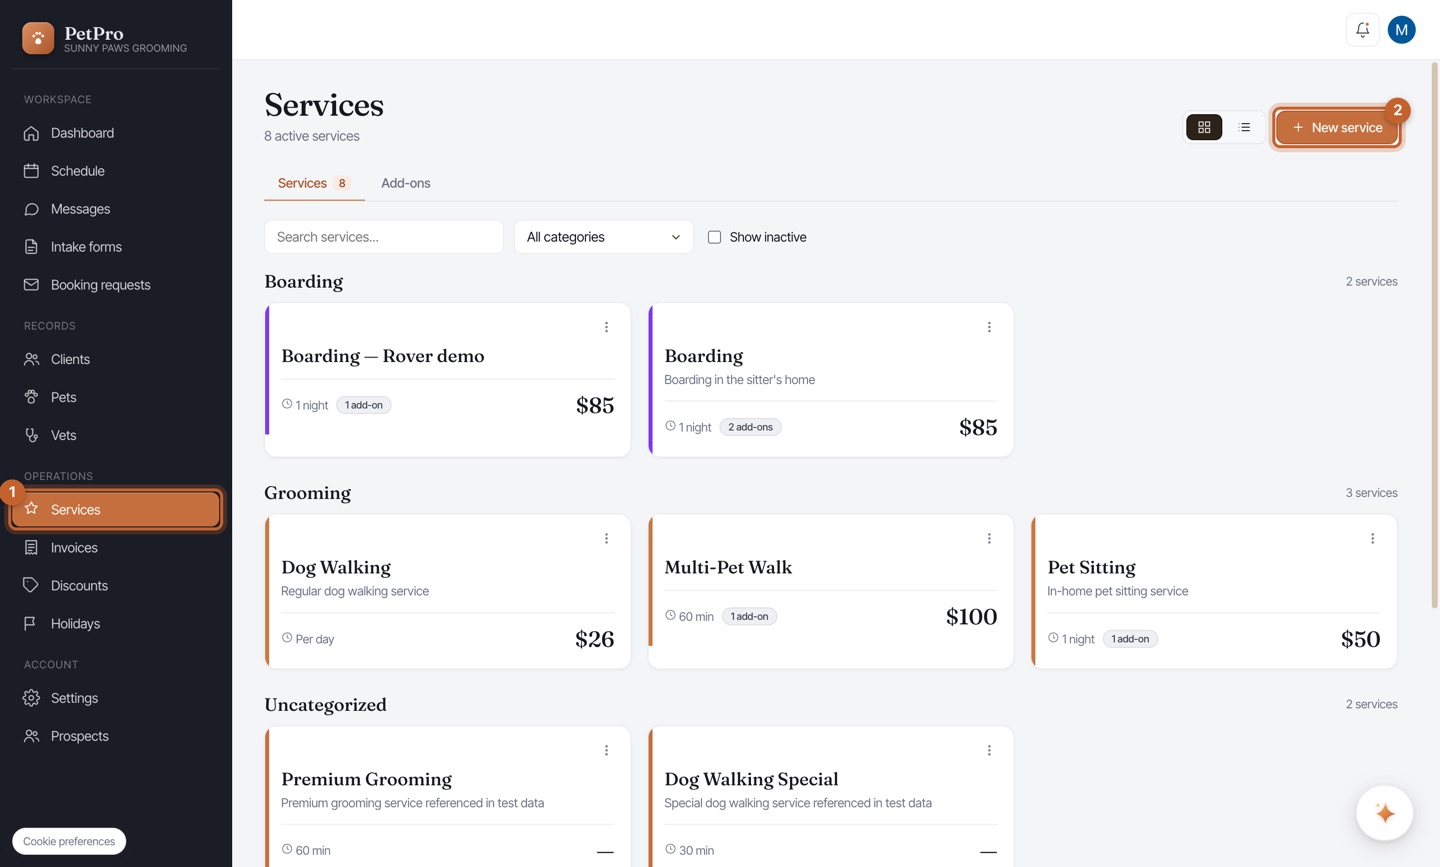This screenshot has width=1440, height=867.
Task: Click the Dashboard home icon
Action: click(x=31, y=133)
